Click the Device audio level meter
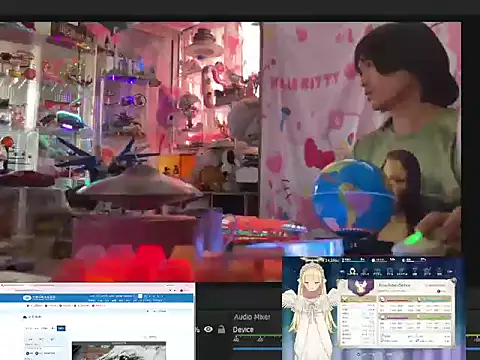This screenshot has height=360, width=480. point(257,336)
